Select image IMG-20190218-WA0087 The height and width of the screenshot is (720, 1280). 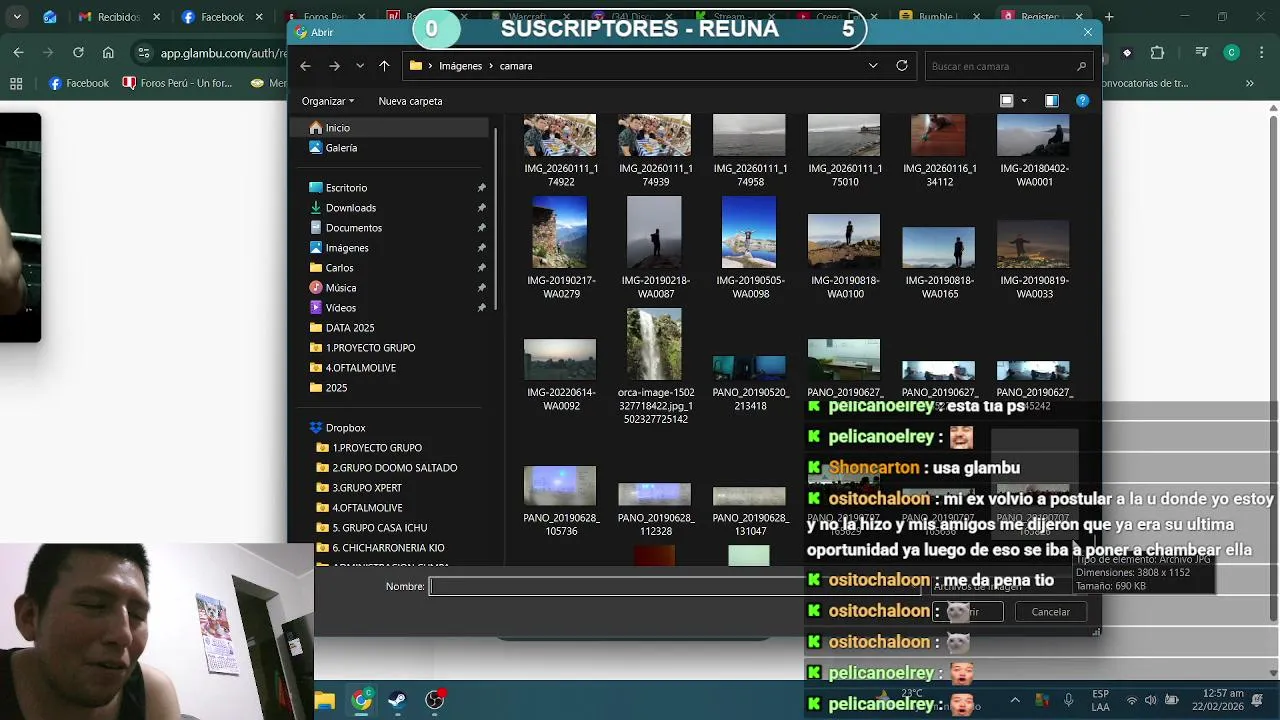tap(655, 248)
